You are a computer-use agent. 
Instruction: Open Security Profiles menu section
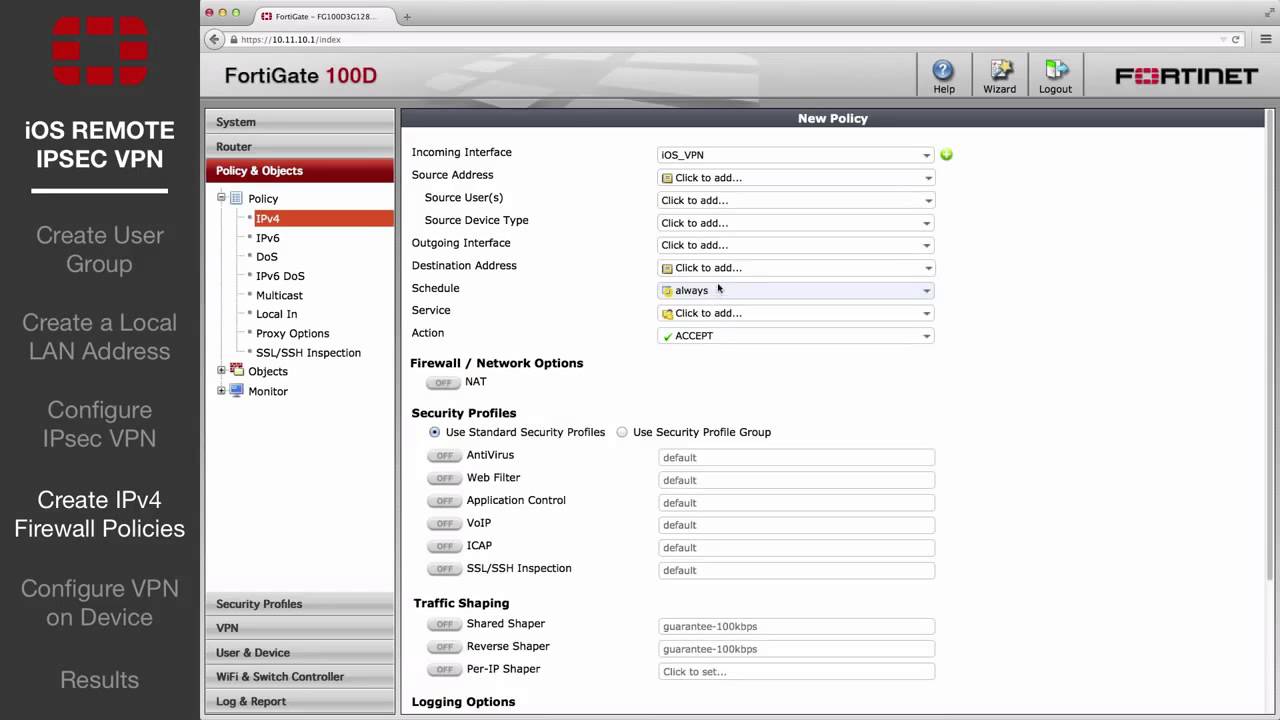click(300, 604)
